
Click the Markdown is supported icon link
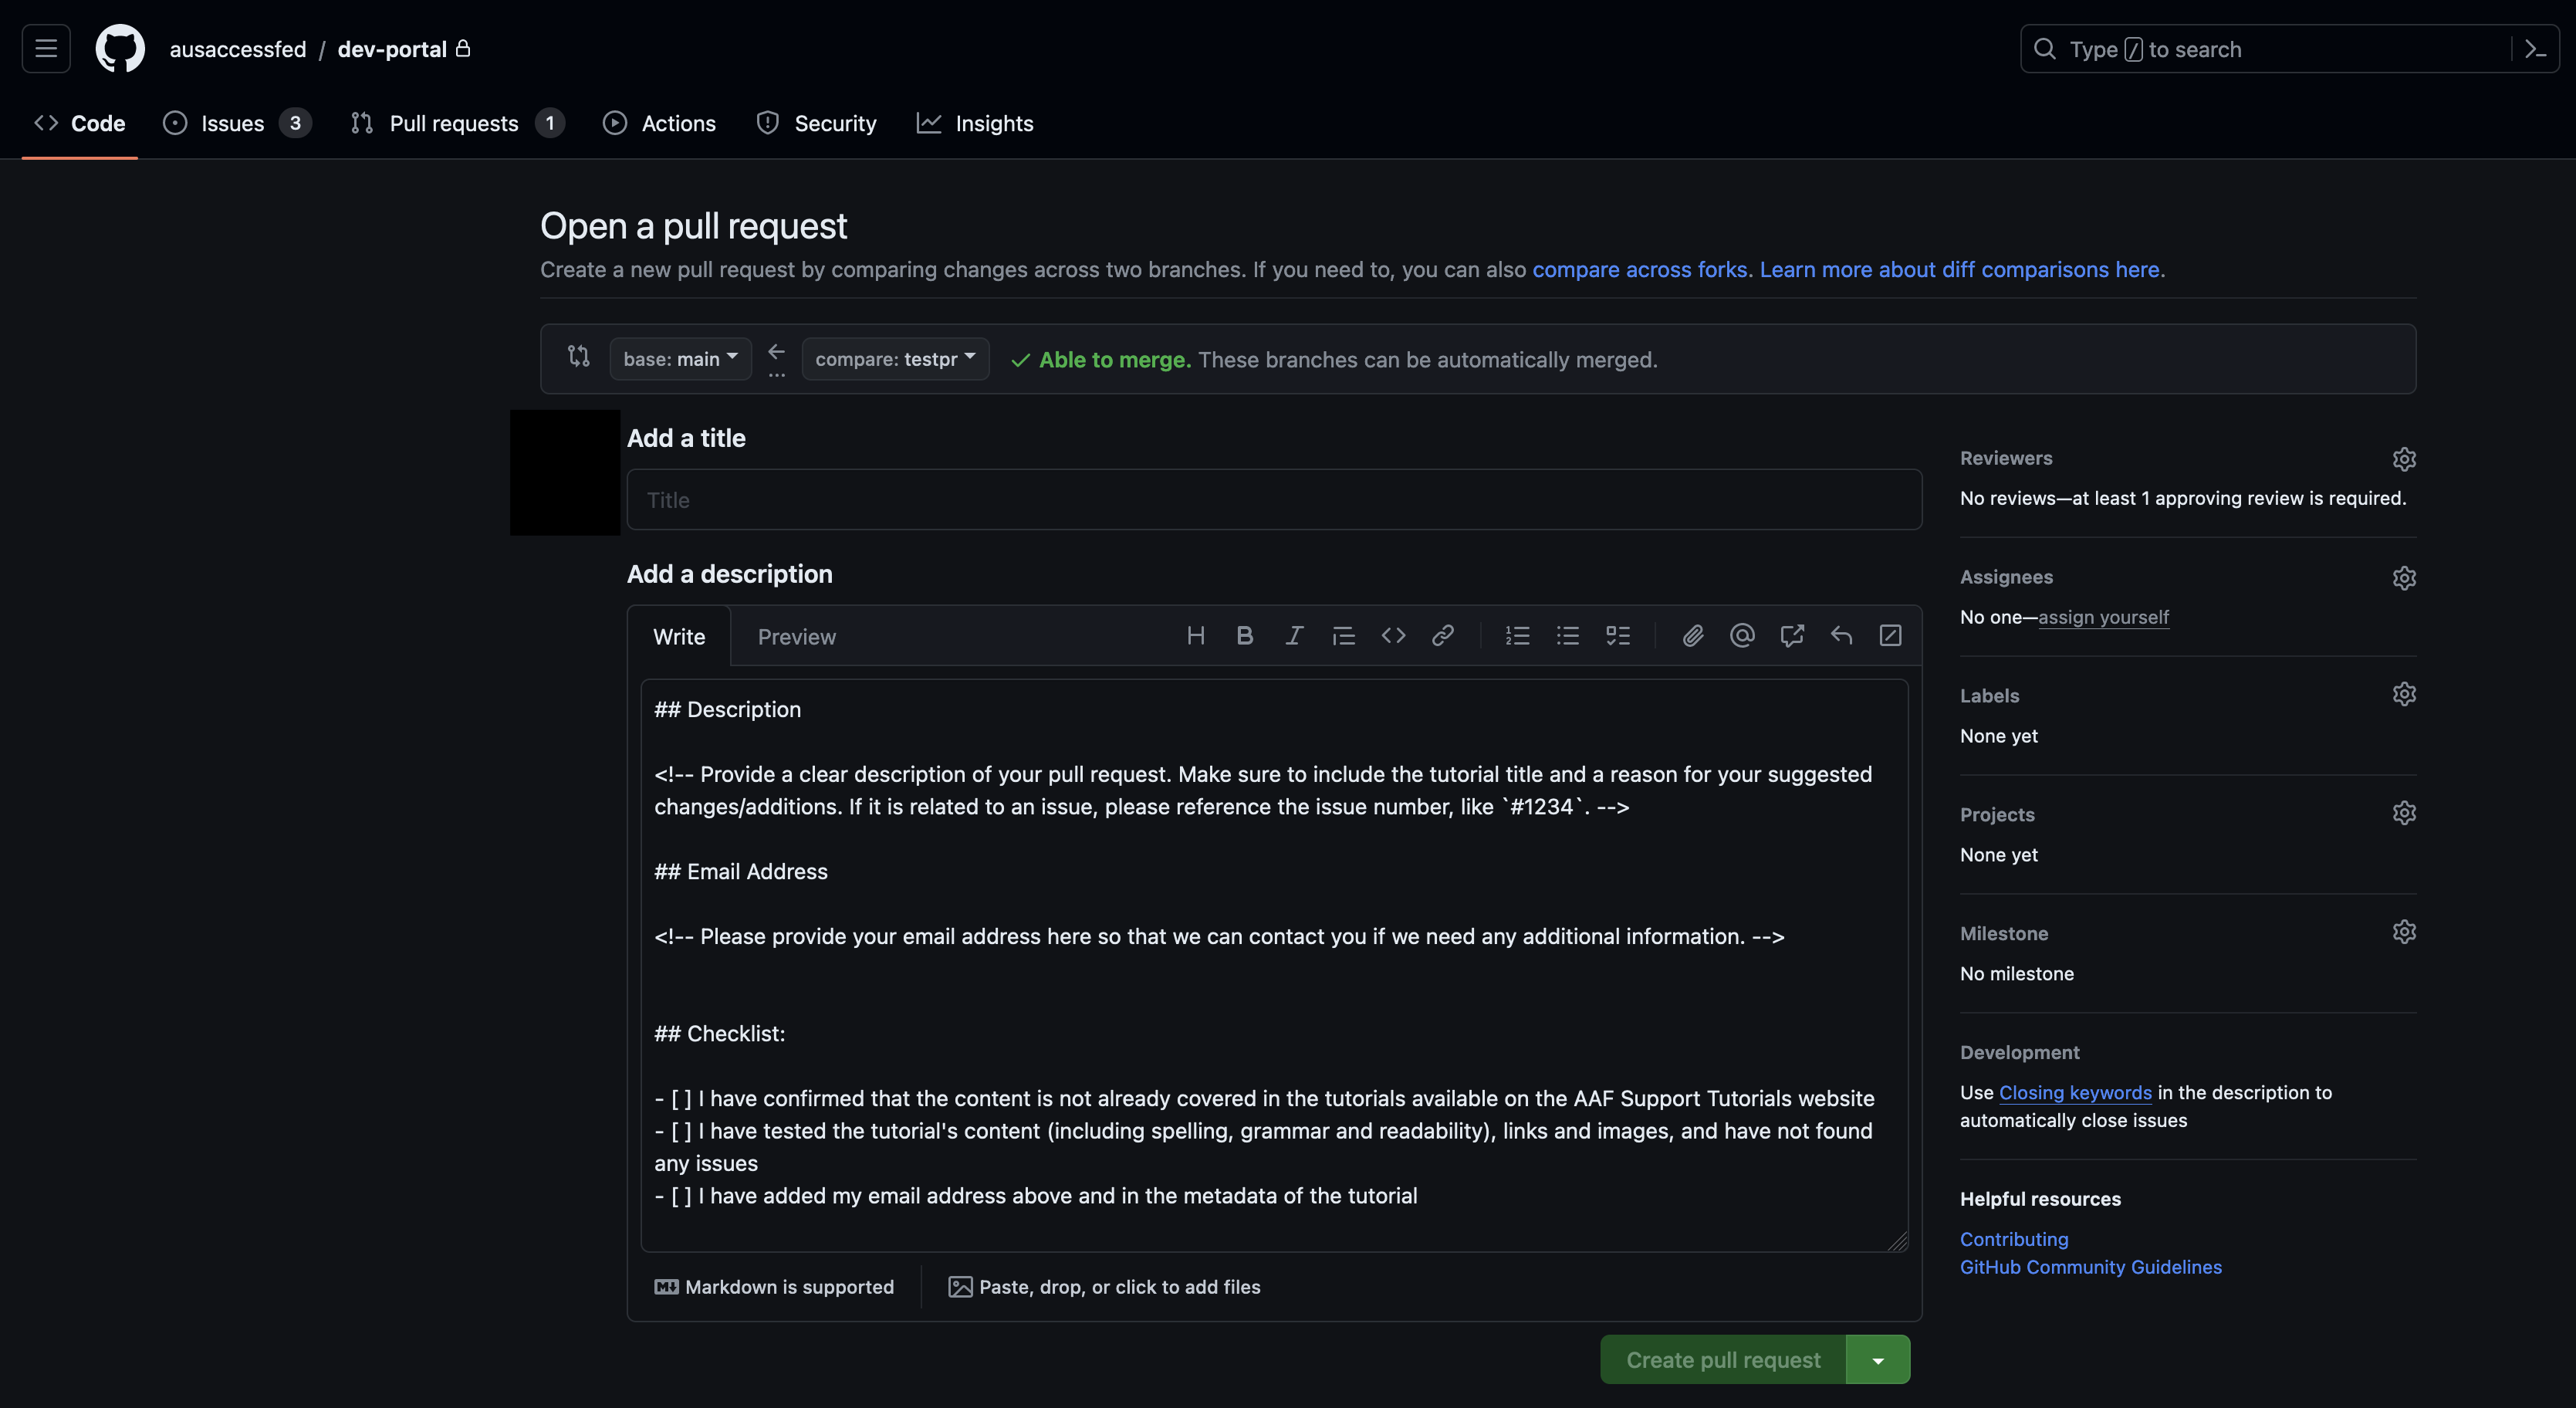click(x=667, y=1287)
